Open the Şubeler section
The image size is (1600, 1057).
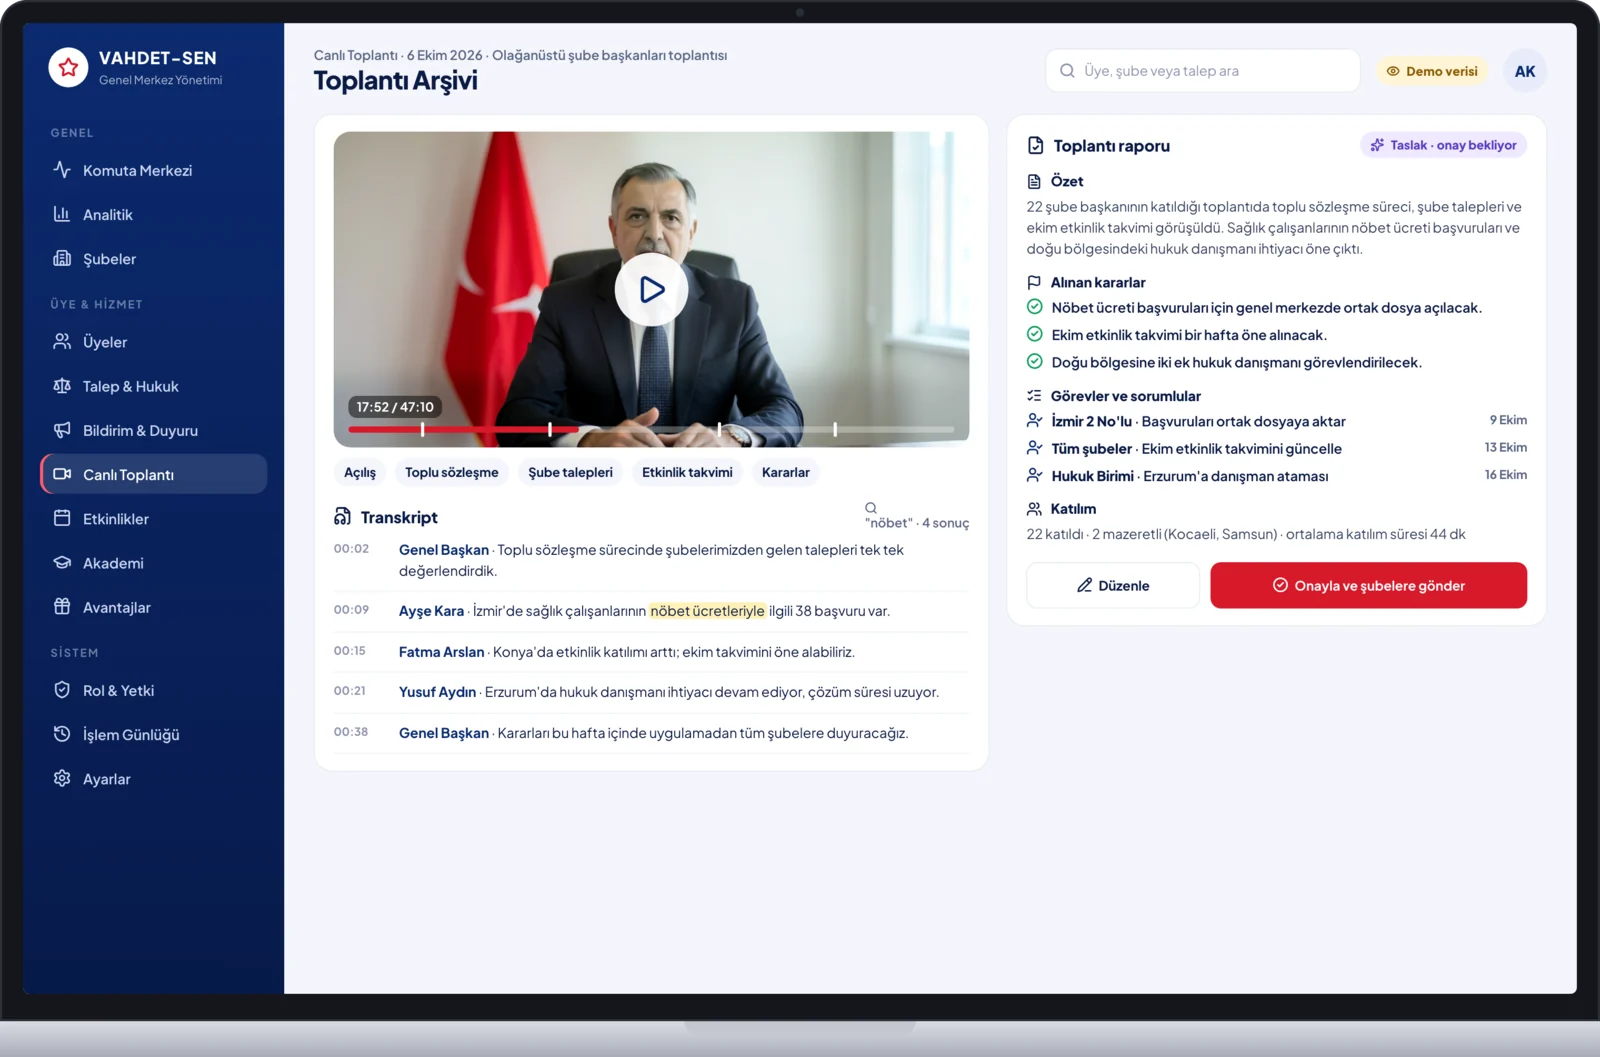point(154,258)
